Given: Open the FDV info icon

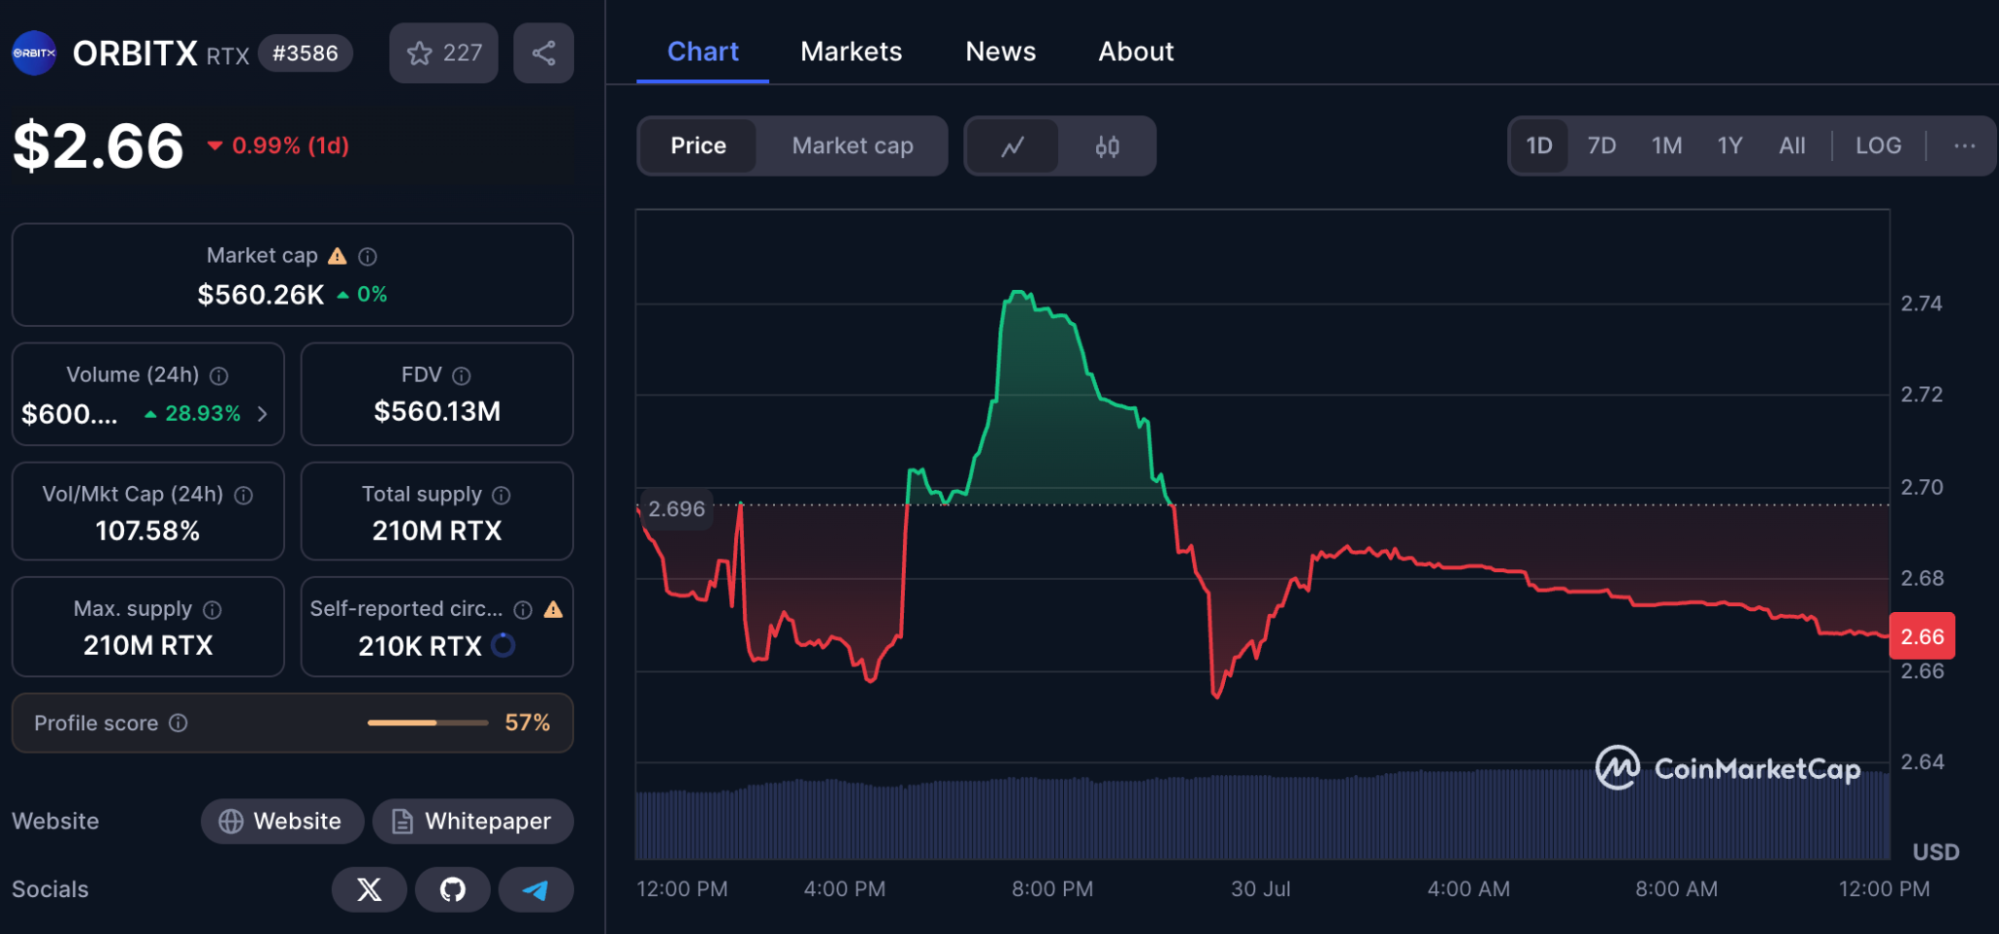Looking at the screenshot, I should (x=461, y=376).
